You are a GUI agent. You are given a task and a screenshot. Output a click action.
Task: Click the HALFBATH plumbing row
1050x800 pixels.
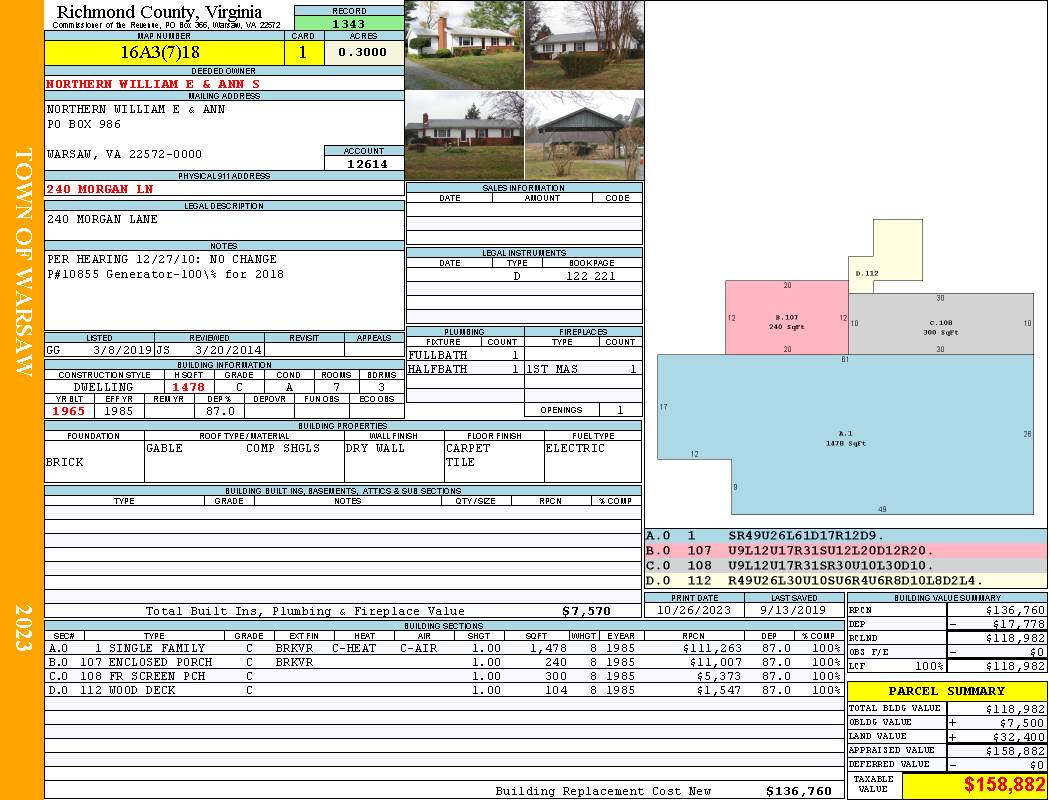coord(465,369)
